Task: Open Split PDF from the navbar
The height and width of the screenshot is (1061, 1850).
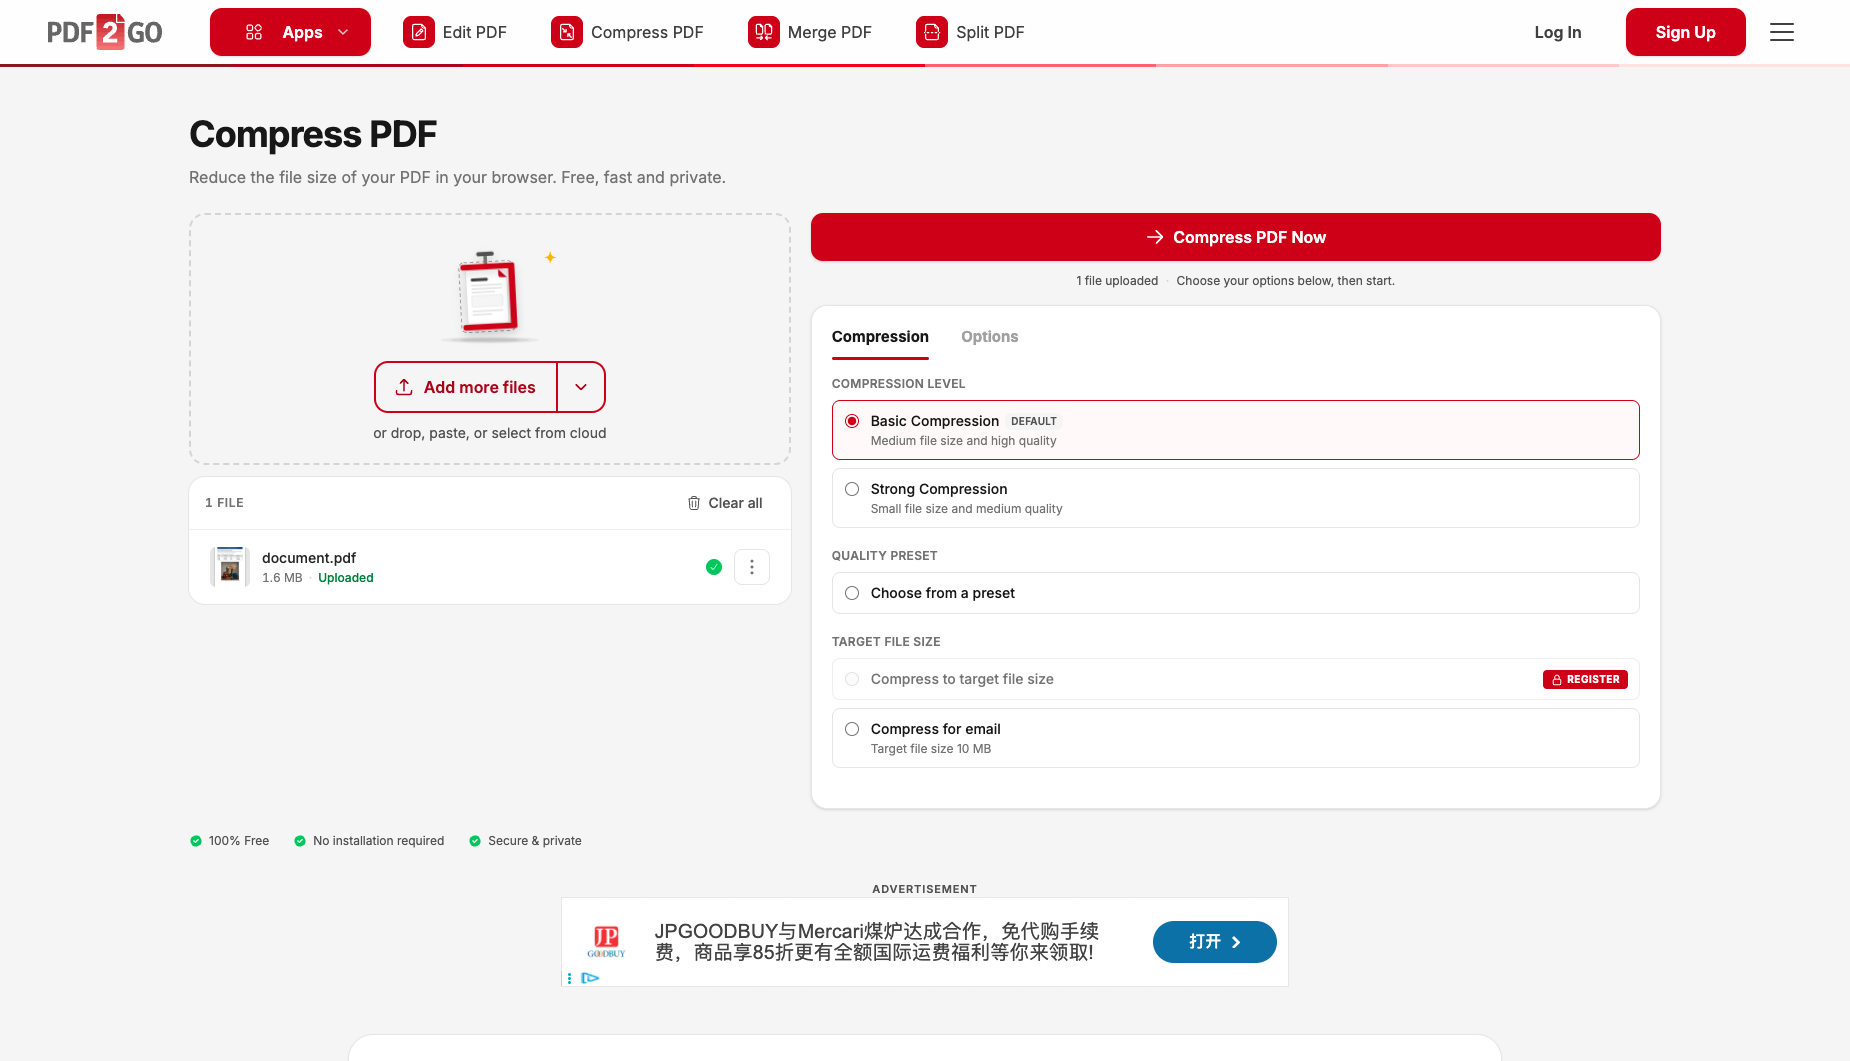Action: (x=970, y=32)
